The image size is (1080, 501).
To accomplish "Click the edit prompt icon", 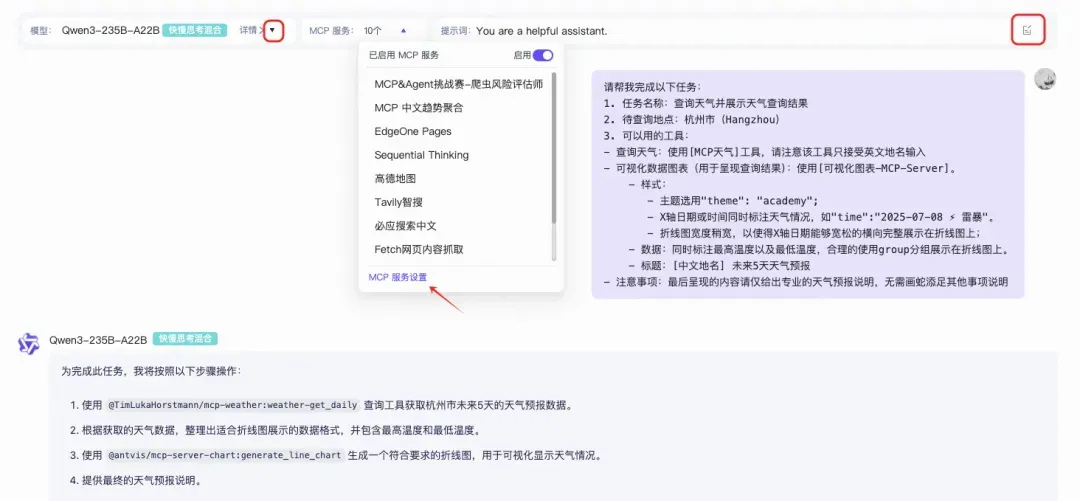I will click(1028, 30).
